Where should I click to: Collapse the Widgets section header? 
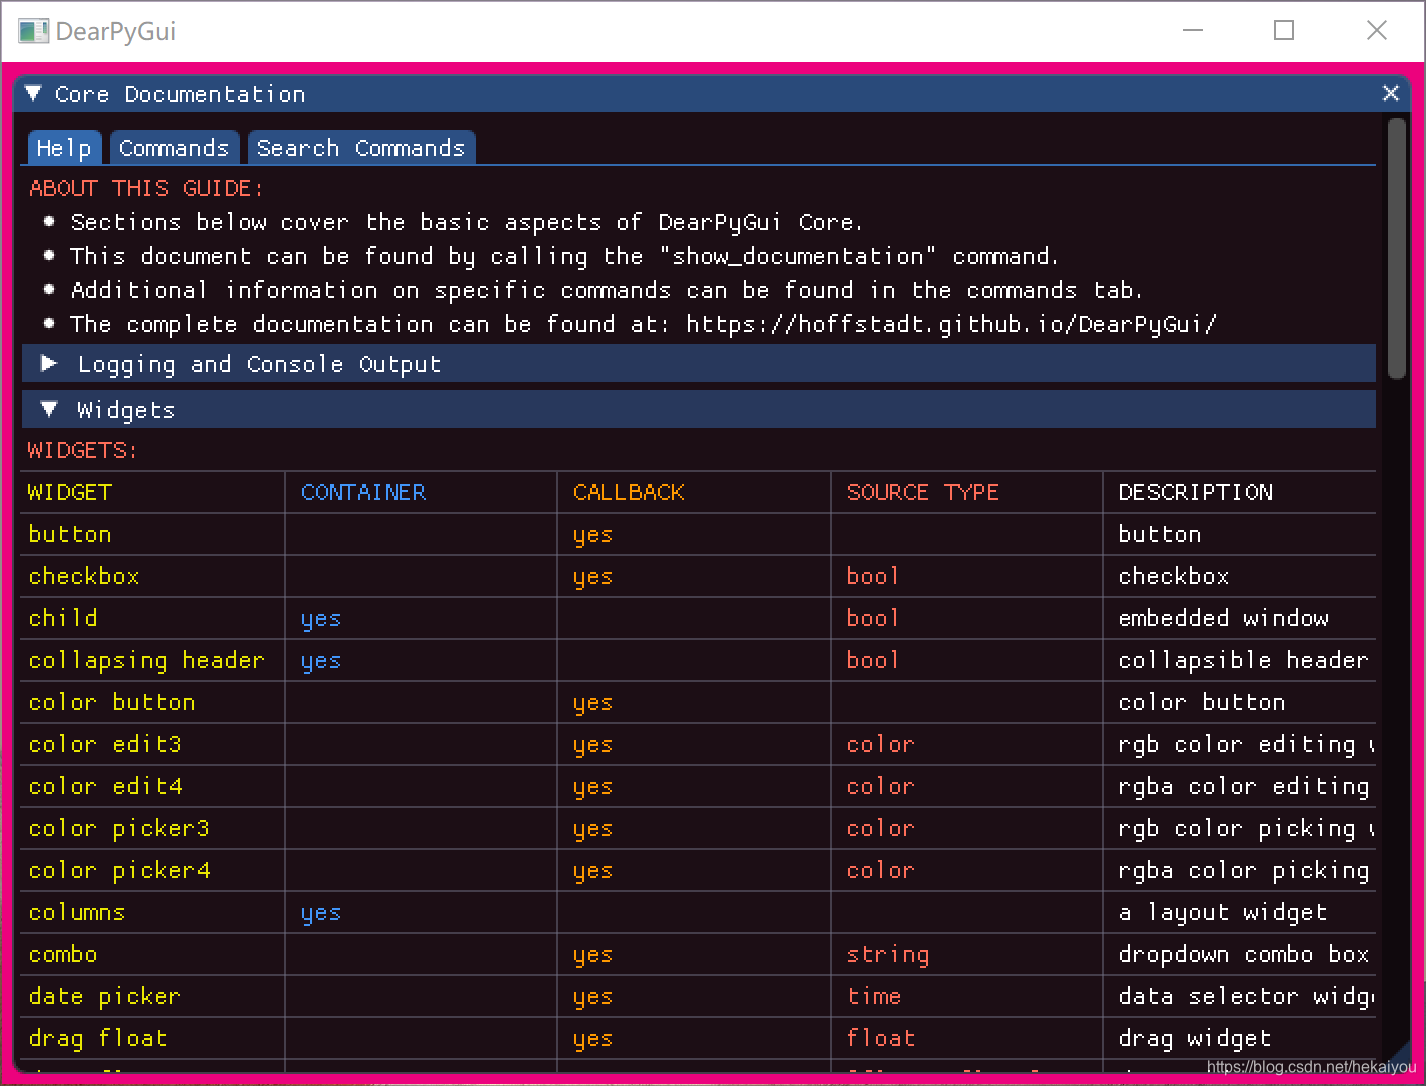[699, 410]
